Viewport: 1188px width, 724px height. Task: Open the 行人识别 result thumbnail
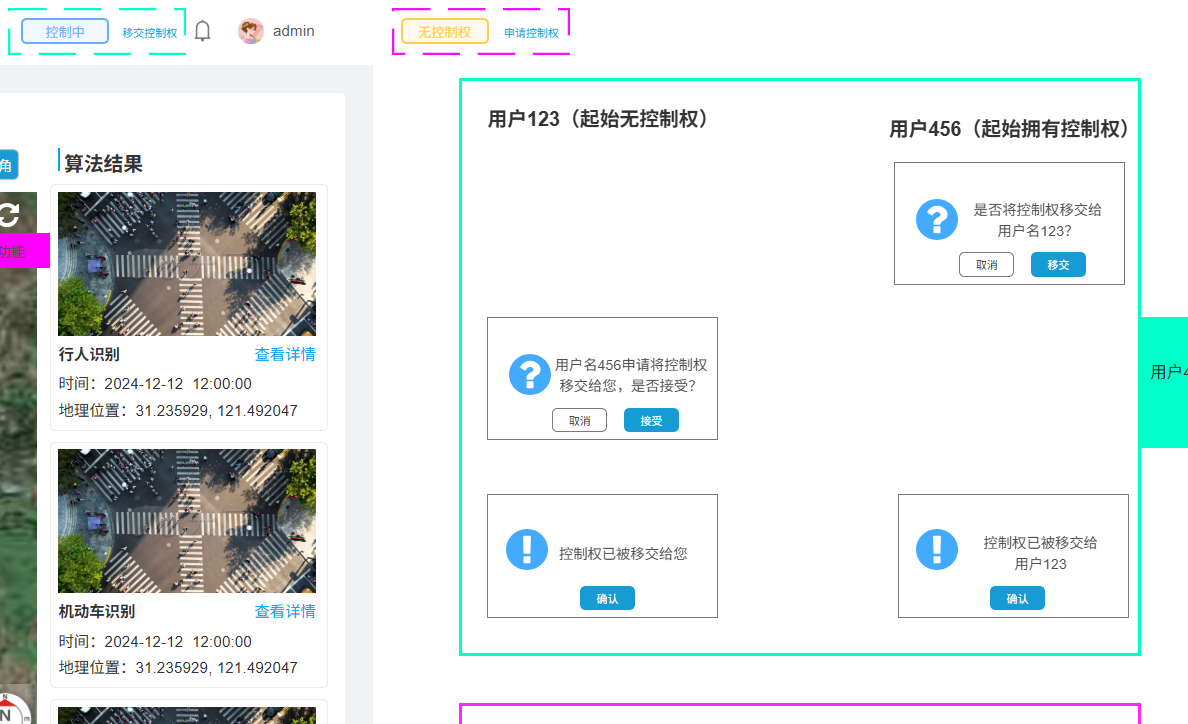[187, 264]
